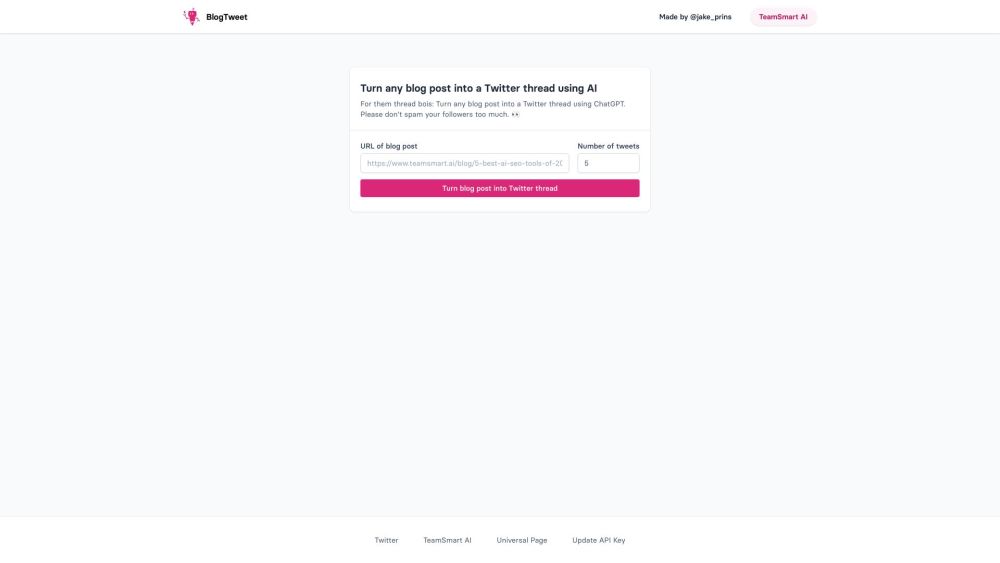The image size is (1000, 563).
Task: Click the eyes emoji in the description
Action: click(x=515, y=114)
